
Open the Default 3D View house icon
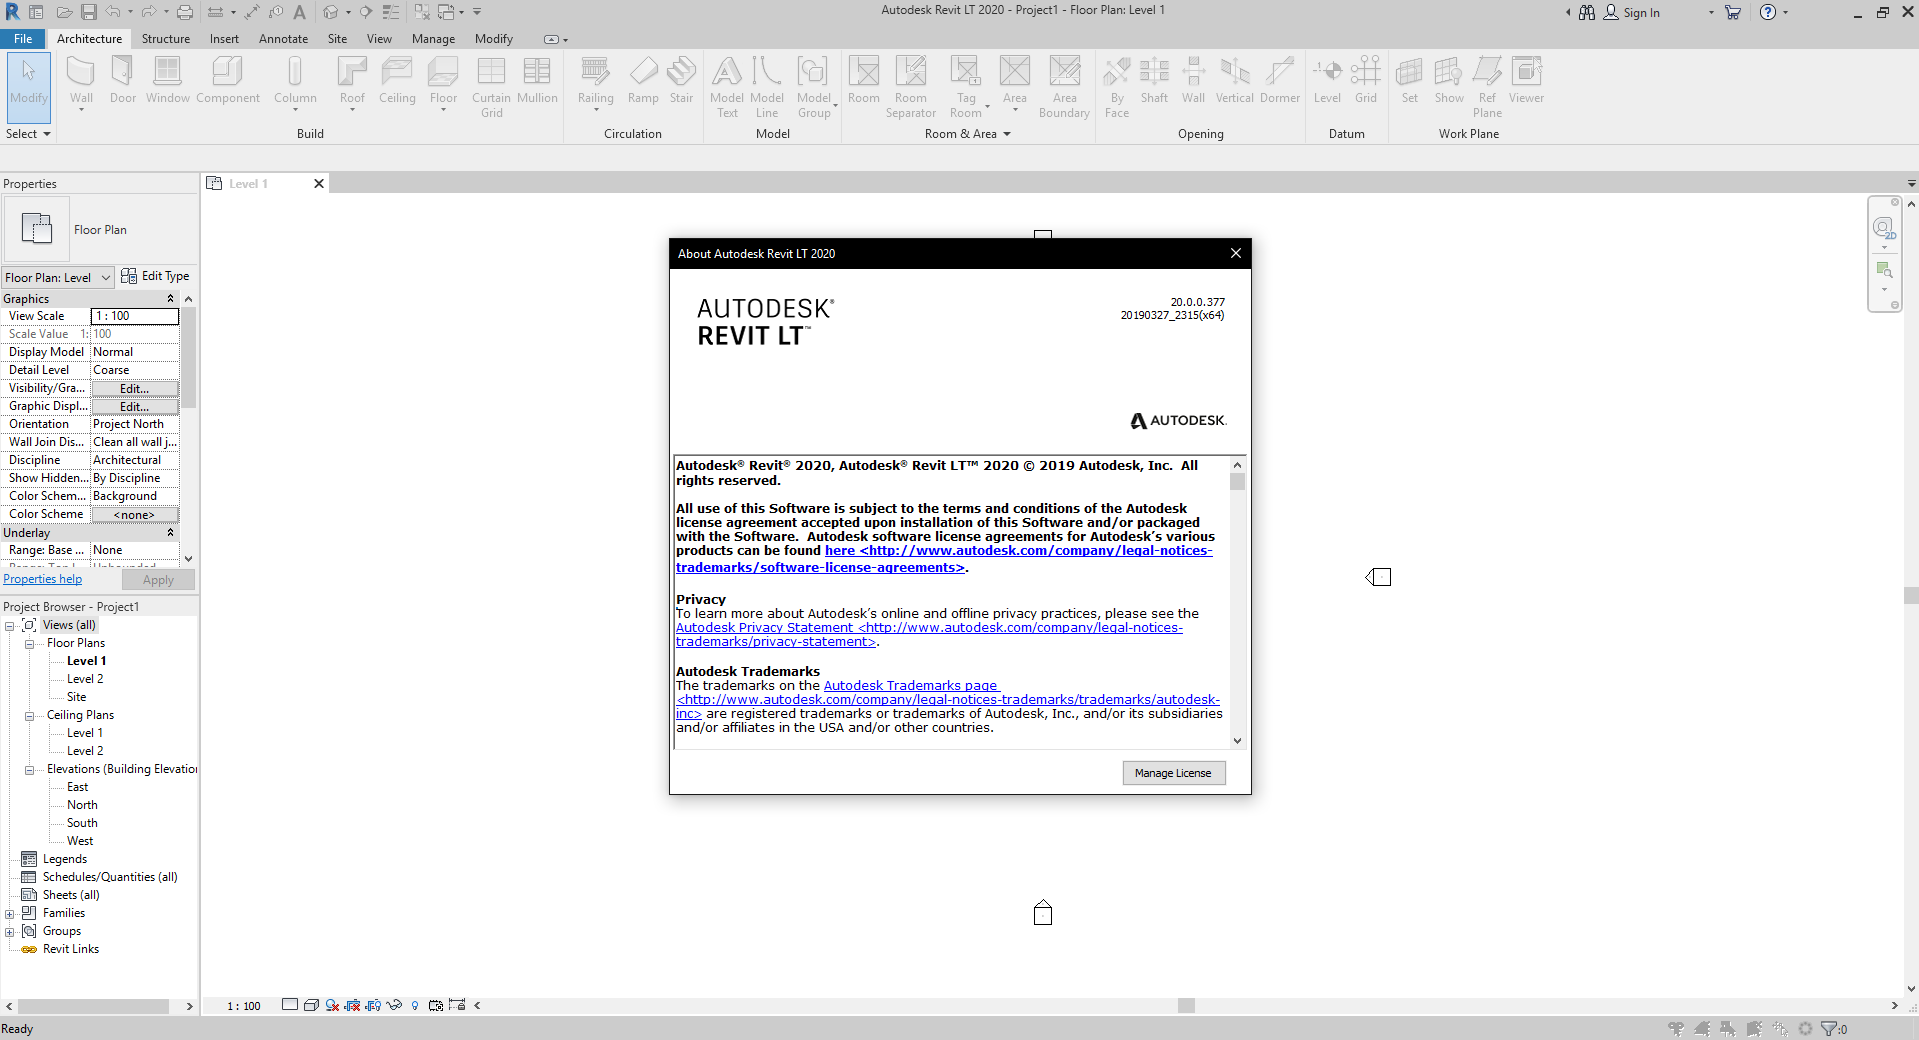pyautogui.click(x=330, y=12)
